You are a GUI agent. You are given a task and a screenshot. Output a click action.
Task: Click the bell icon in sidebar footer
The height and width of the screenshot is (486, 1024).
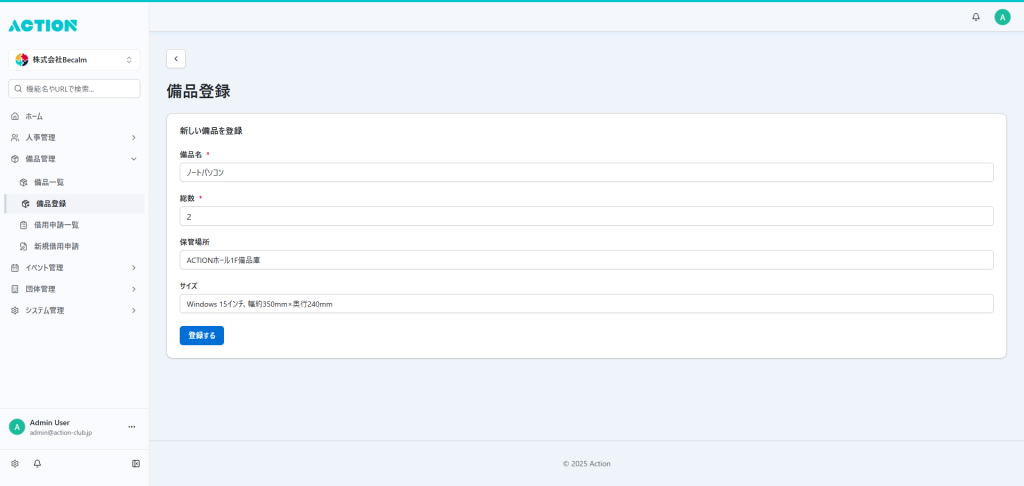pyautogui.click(x=37, y=464)
